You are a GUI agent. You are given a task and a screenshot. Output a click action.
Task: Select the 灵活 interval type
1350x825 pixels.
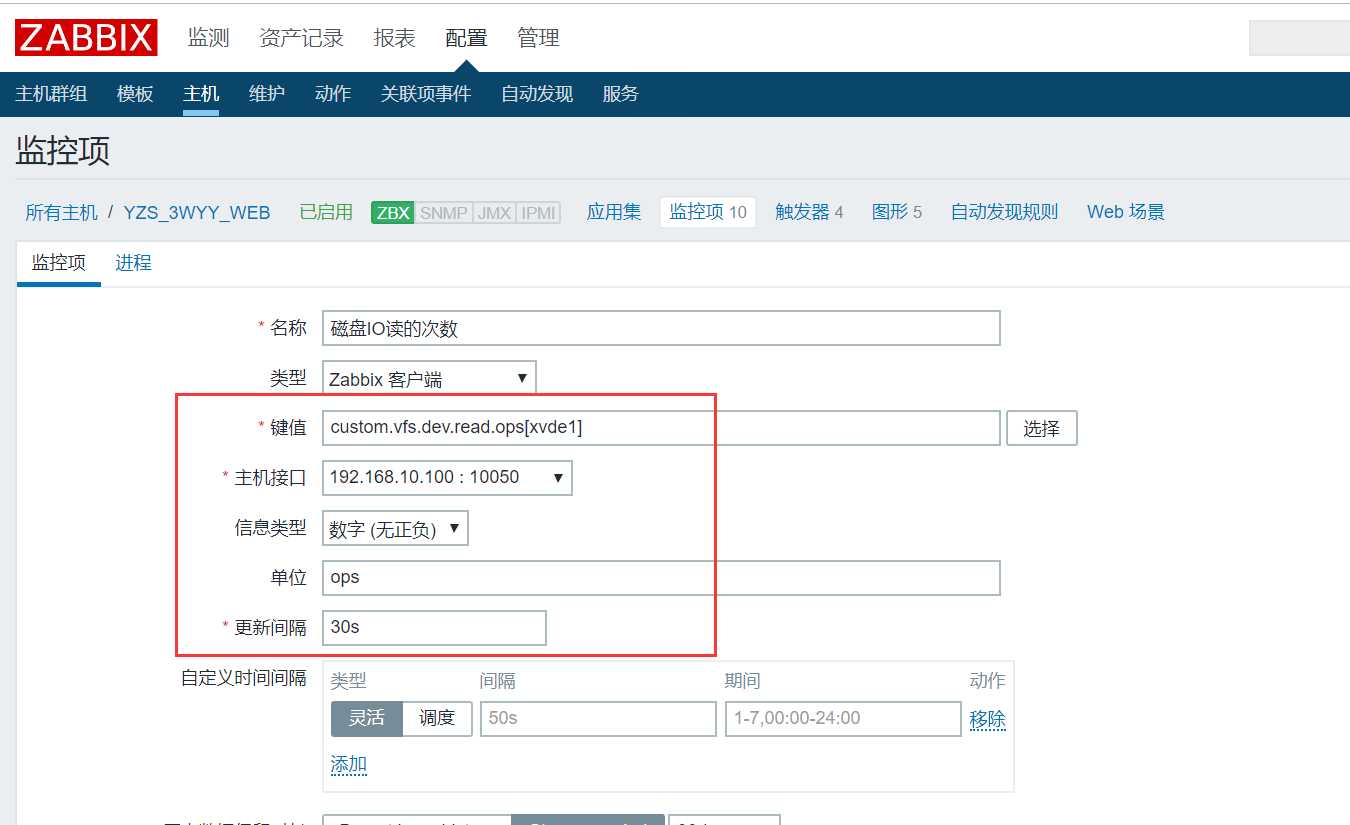click(367, 718)
